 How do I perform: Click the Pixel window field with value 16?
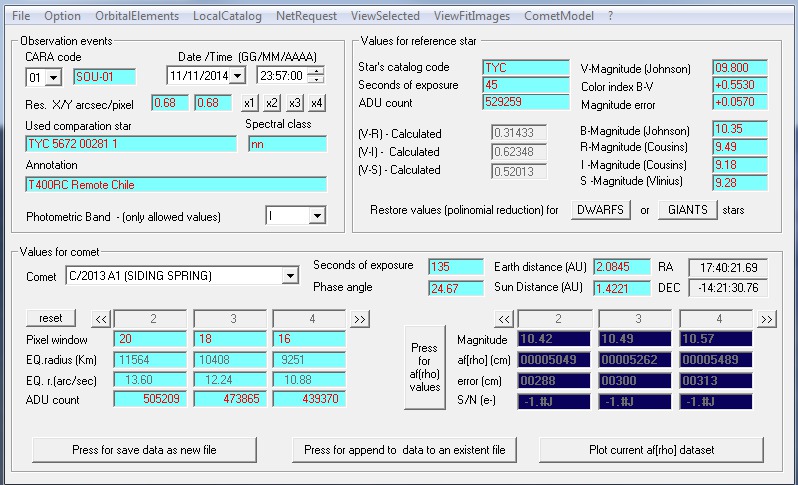point(309,339)
